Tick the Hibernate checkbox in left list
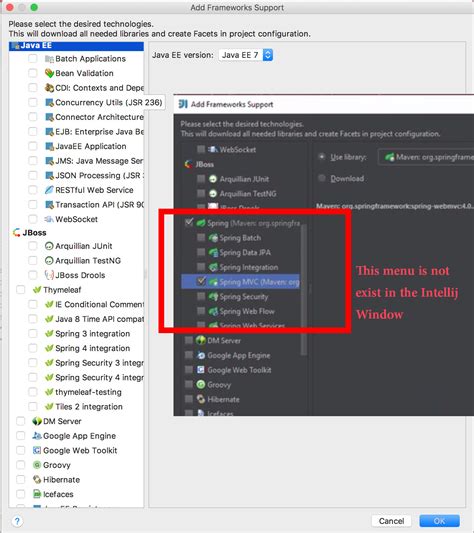The image size is (474, 533). tap(20, 480)
